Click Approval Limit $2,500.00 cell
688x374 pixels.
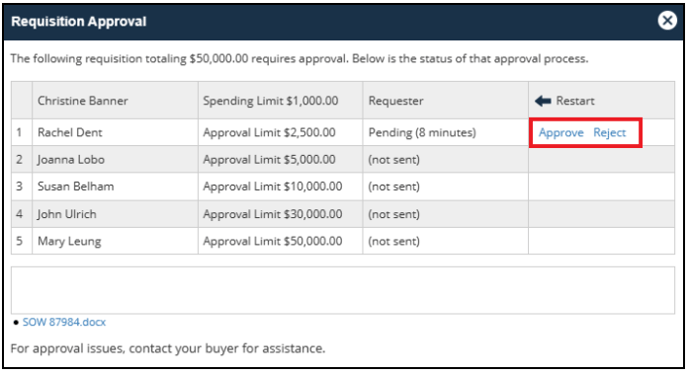(x=280, y=133)
